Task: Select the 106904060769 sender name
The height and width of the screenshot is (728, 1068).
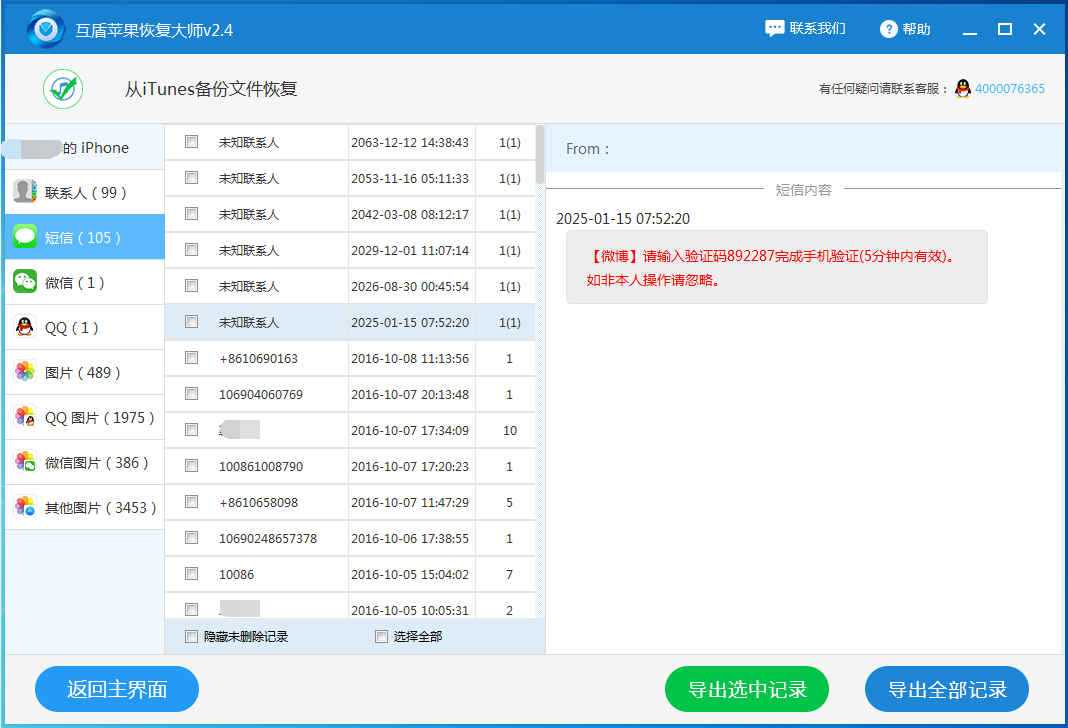Action: (x=261, y=395)
